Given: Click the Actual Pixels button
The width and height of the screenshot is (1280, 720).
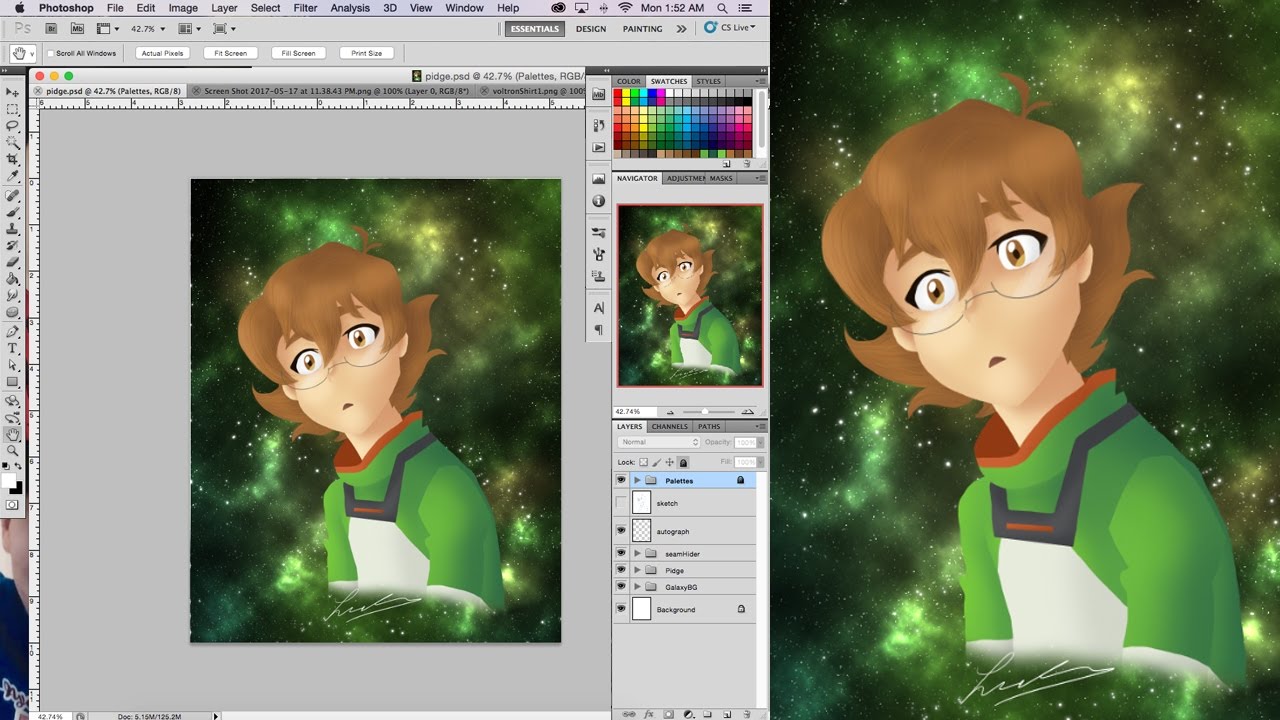Looking at the screenshot, I should [x=162, y=53].
